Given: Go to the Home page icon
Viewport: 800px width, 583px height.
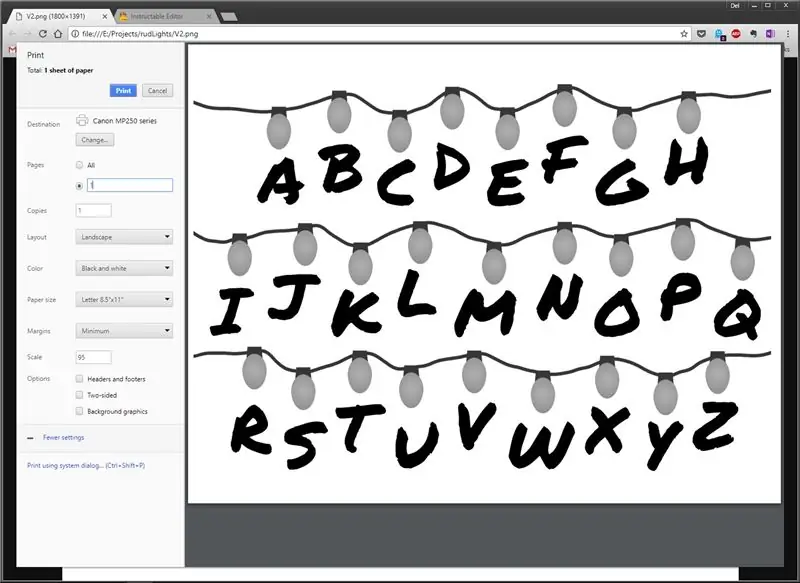Looking at the screenshot, I should coord(58,34).
